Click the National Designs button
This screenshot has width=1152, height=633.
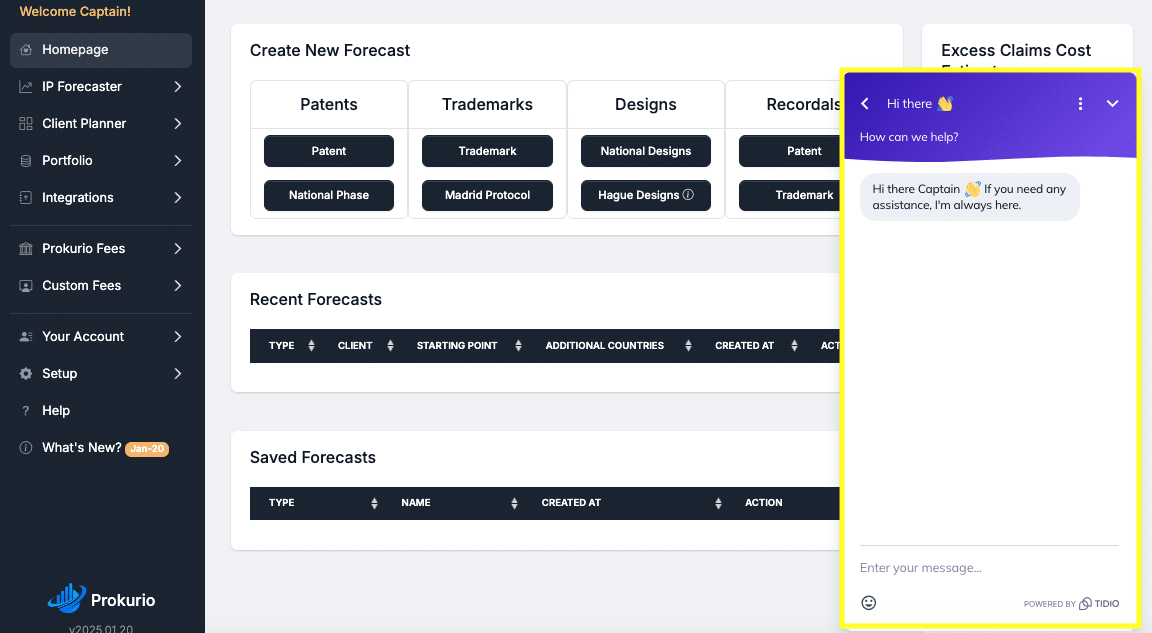[646, 151]
